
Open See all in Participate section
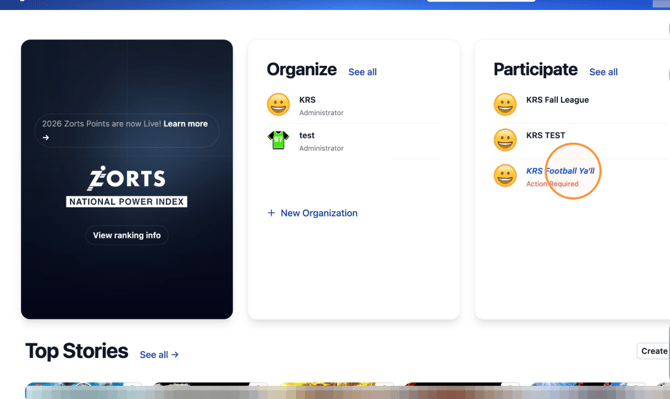click(603, 72)
